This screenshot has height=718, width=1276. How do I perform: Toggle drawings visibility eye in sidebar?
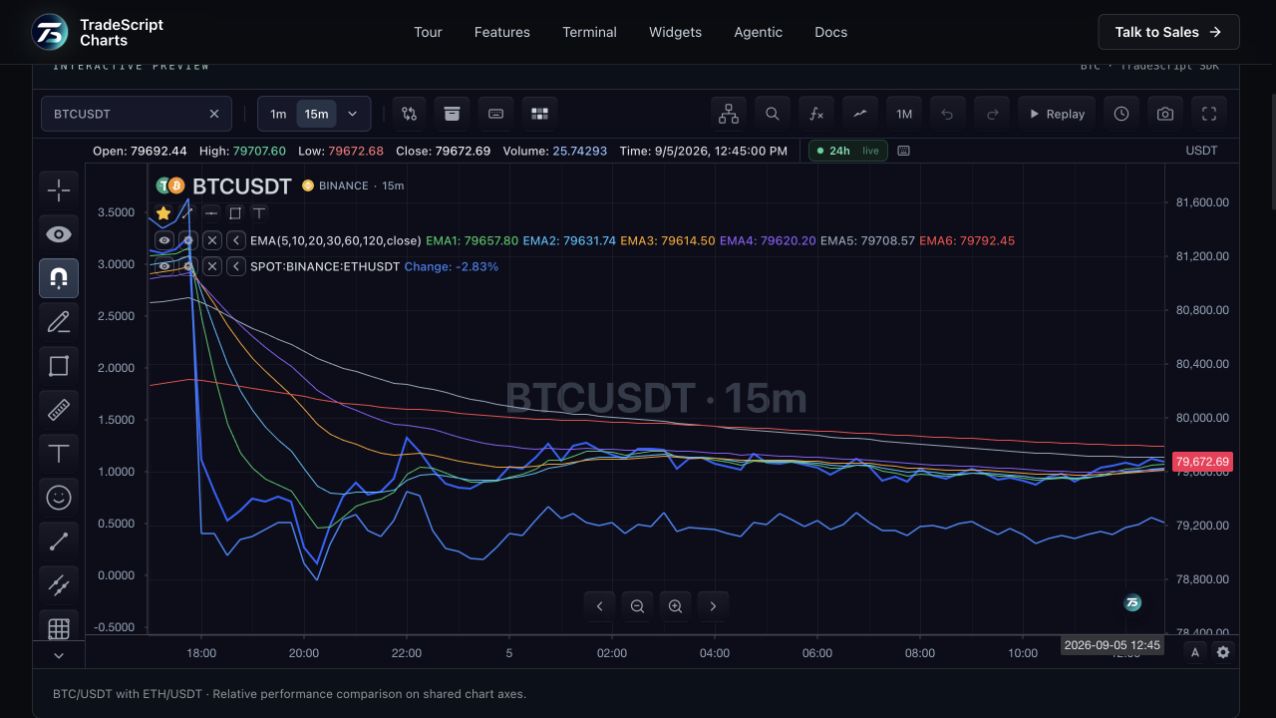(59, 234)
